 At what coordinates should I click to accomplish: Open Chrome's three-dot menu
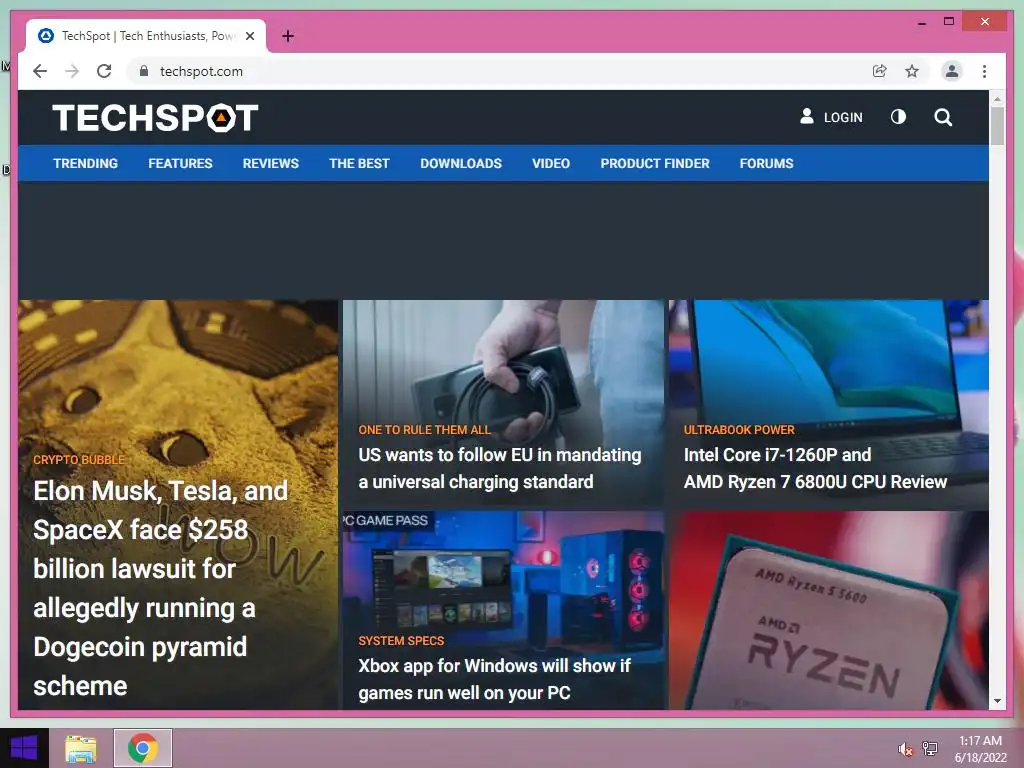pos(984,71)
